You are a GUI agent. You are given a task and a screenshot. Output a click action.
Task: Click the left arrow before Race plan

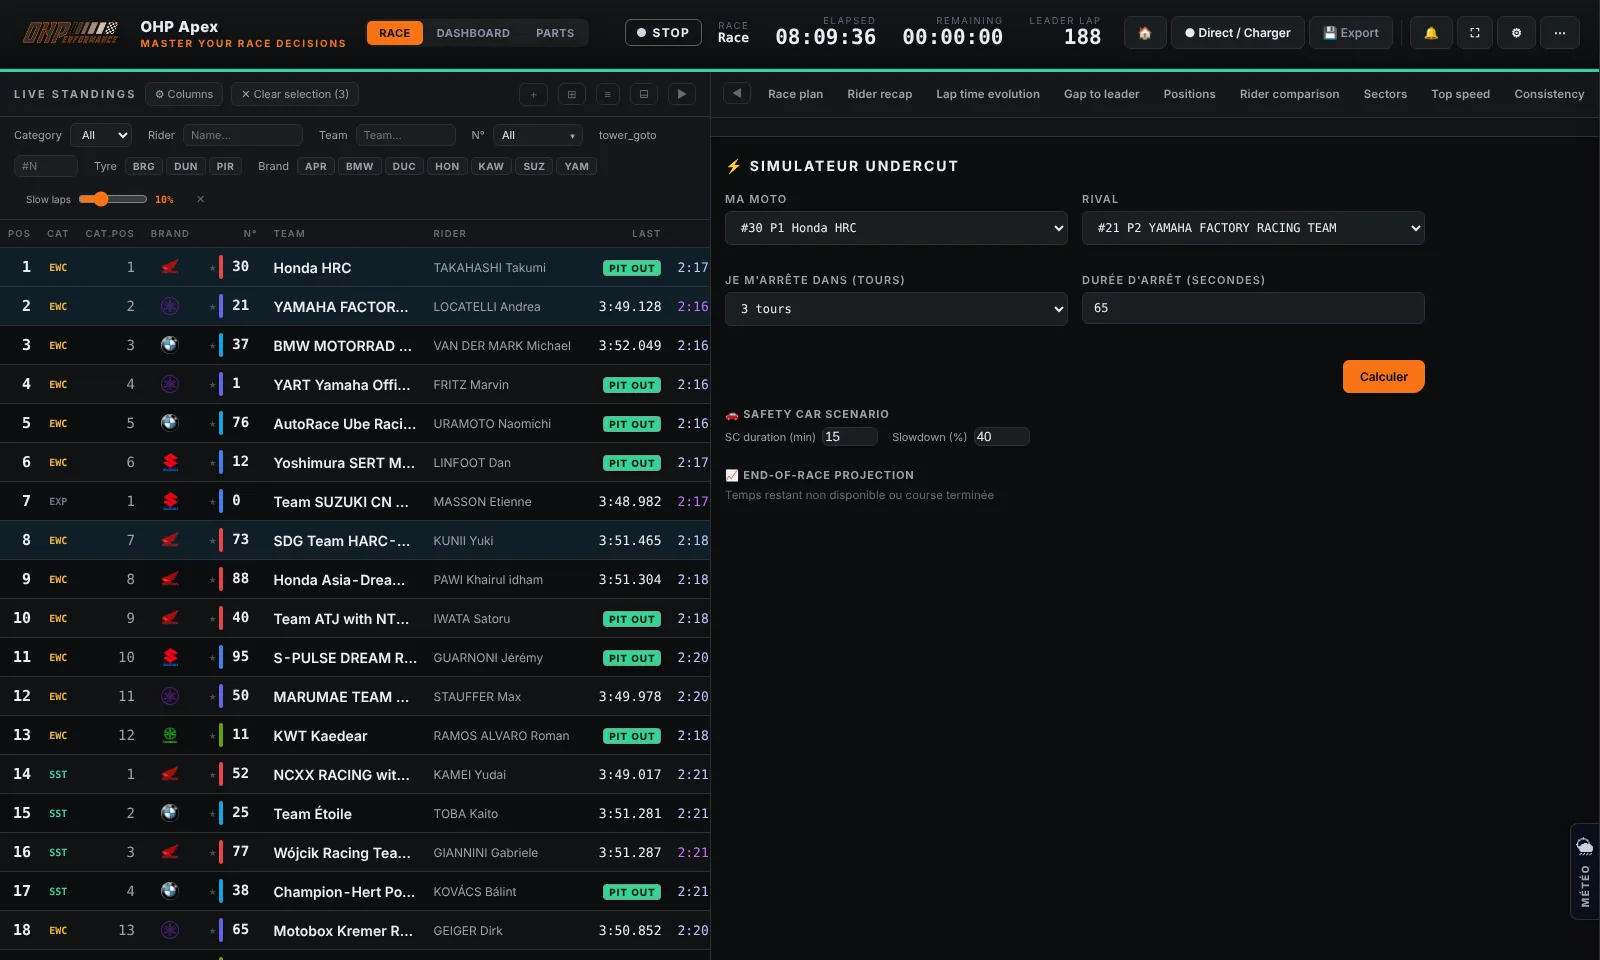[x=737, y=93]
